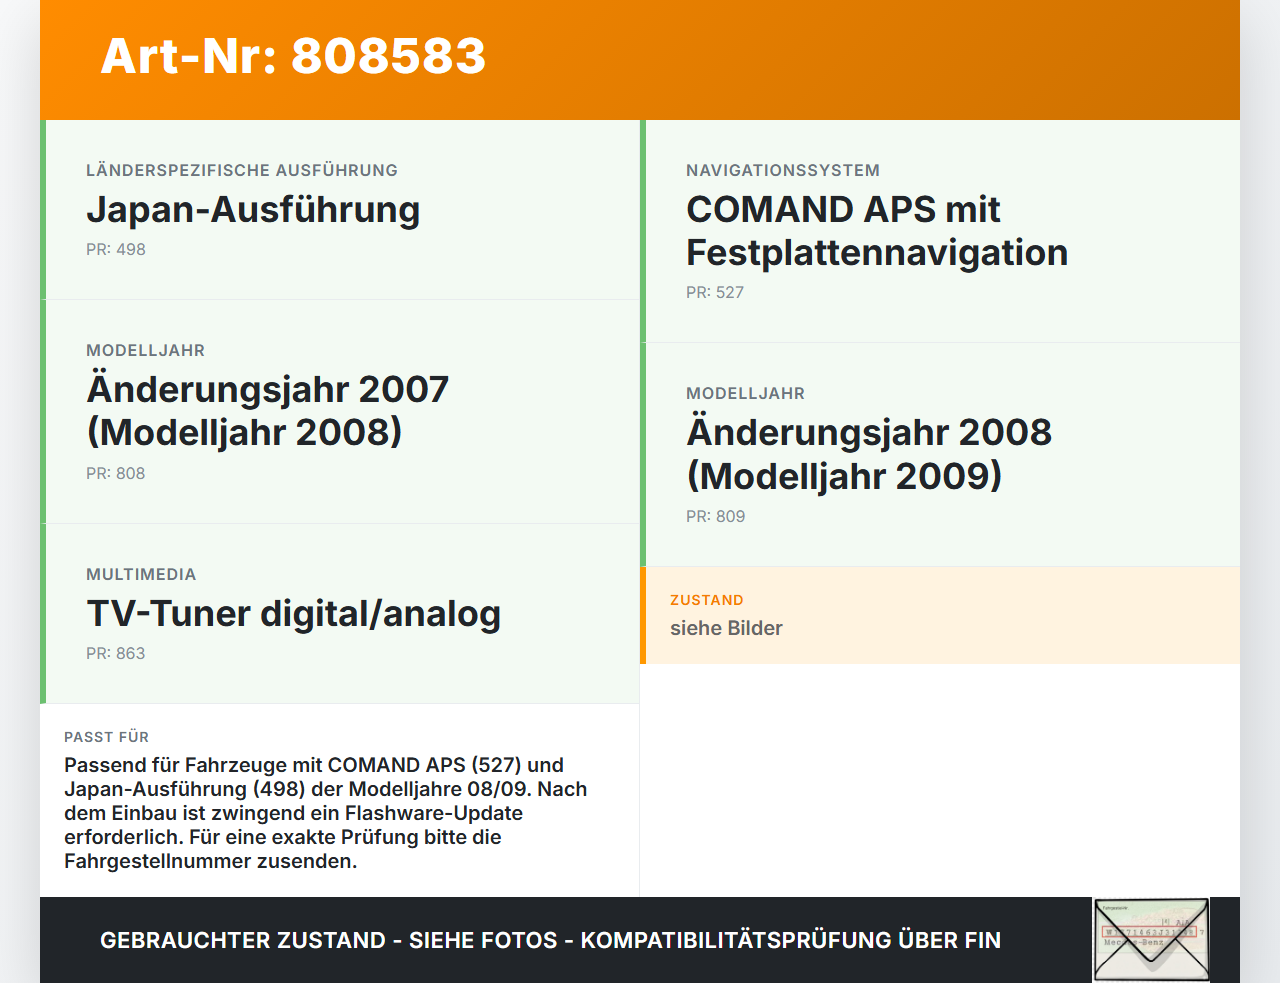This screenshot has width=1280, height=983.
Task: Click the PR: 863 code label
Action: pos(116,653)
